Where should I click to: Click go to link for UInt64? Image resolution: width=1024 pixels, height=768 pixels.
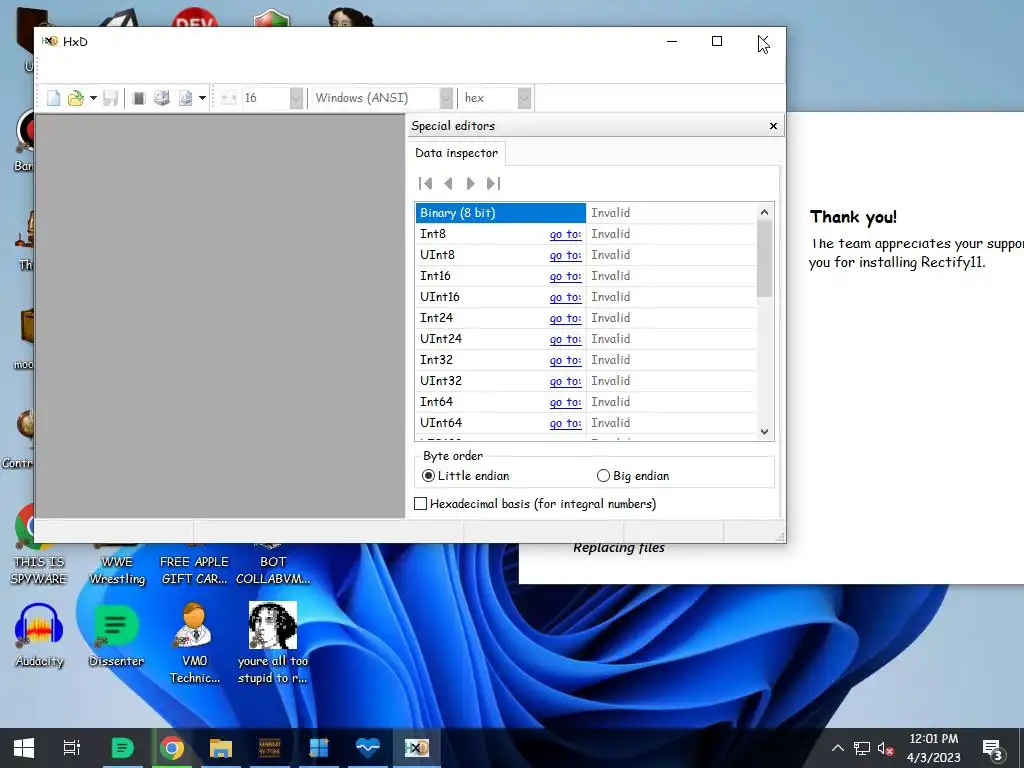(x=566, y=423)
